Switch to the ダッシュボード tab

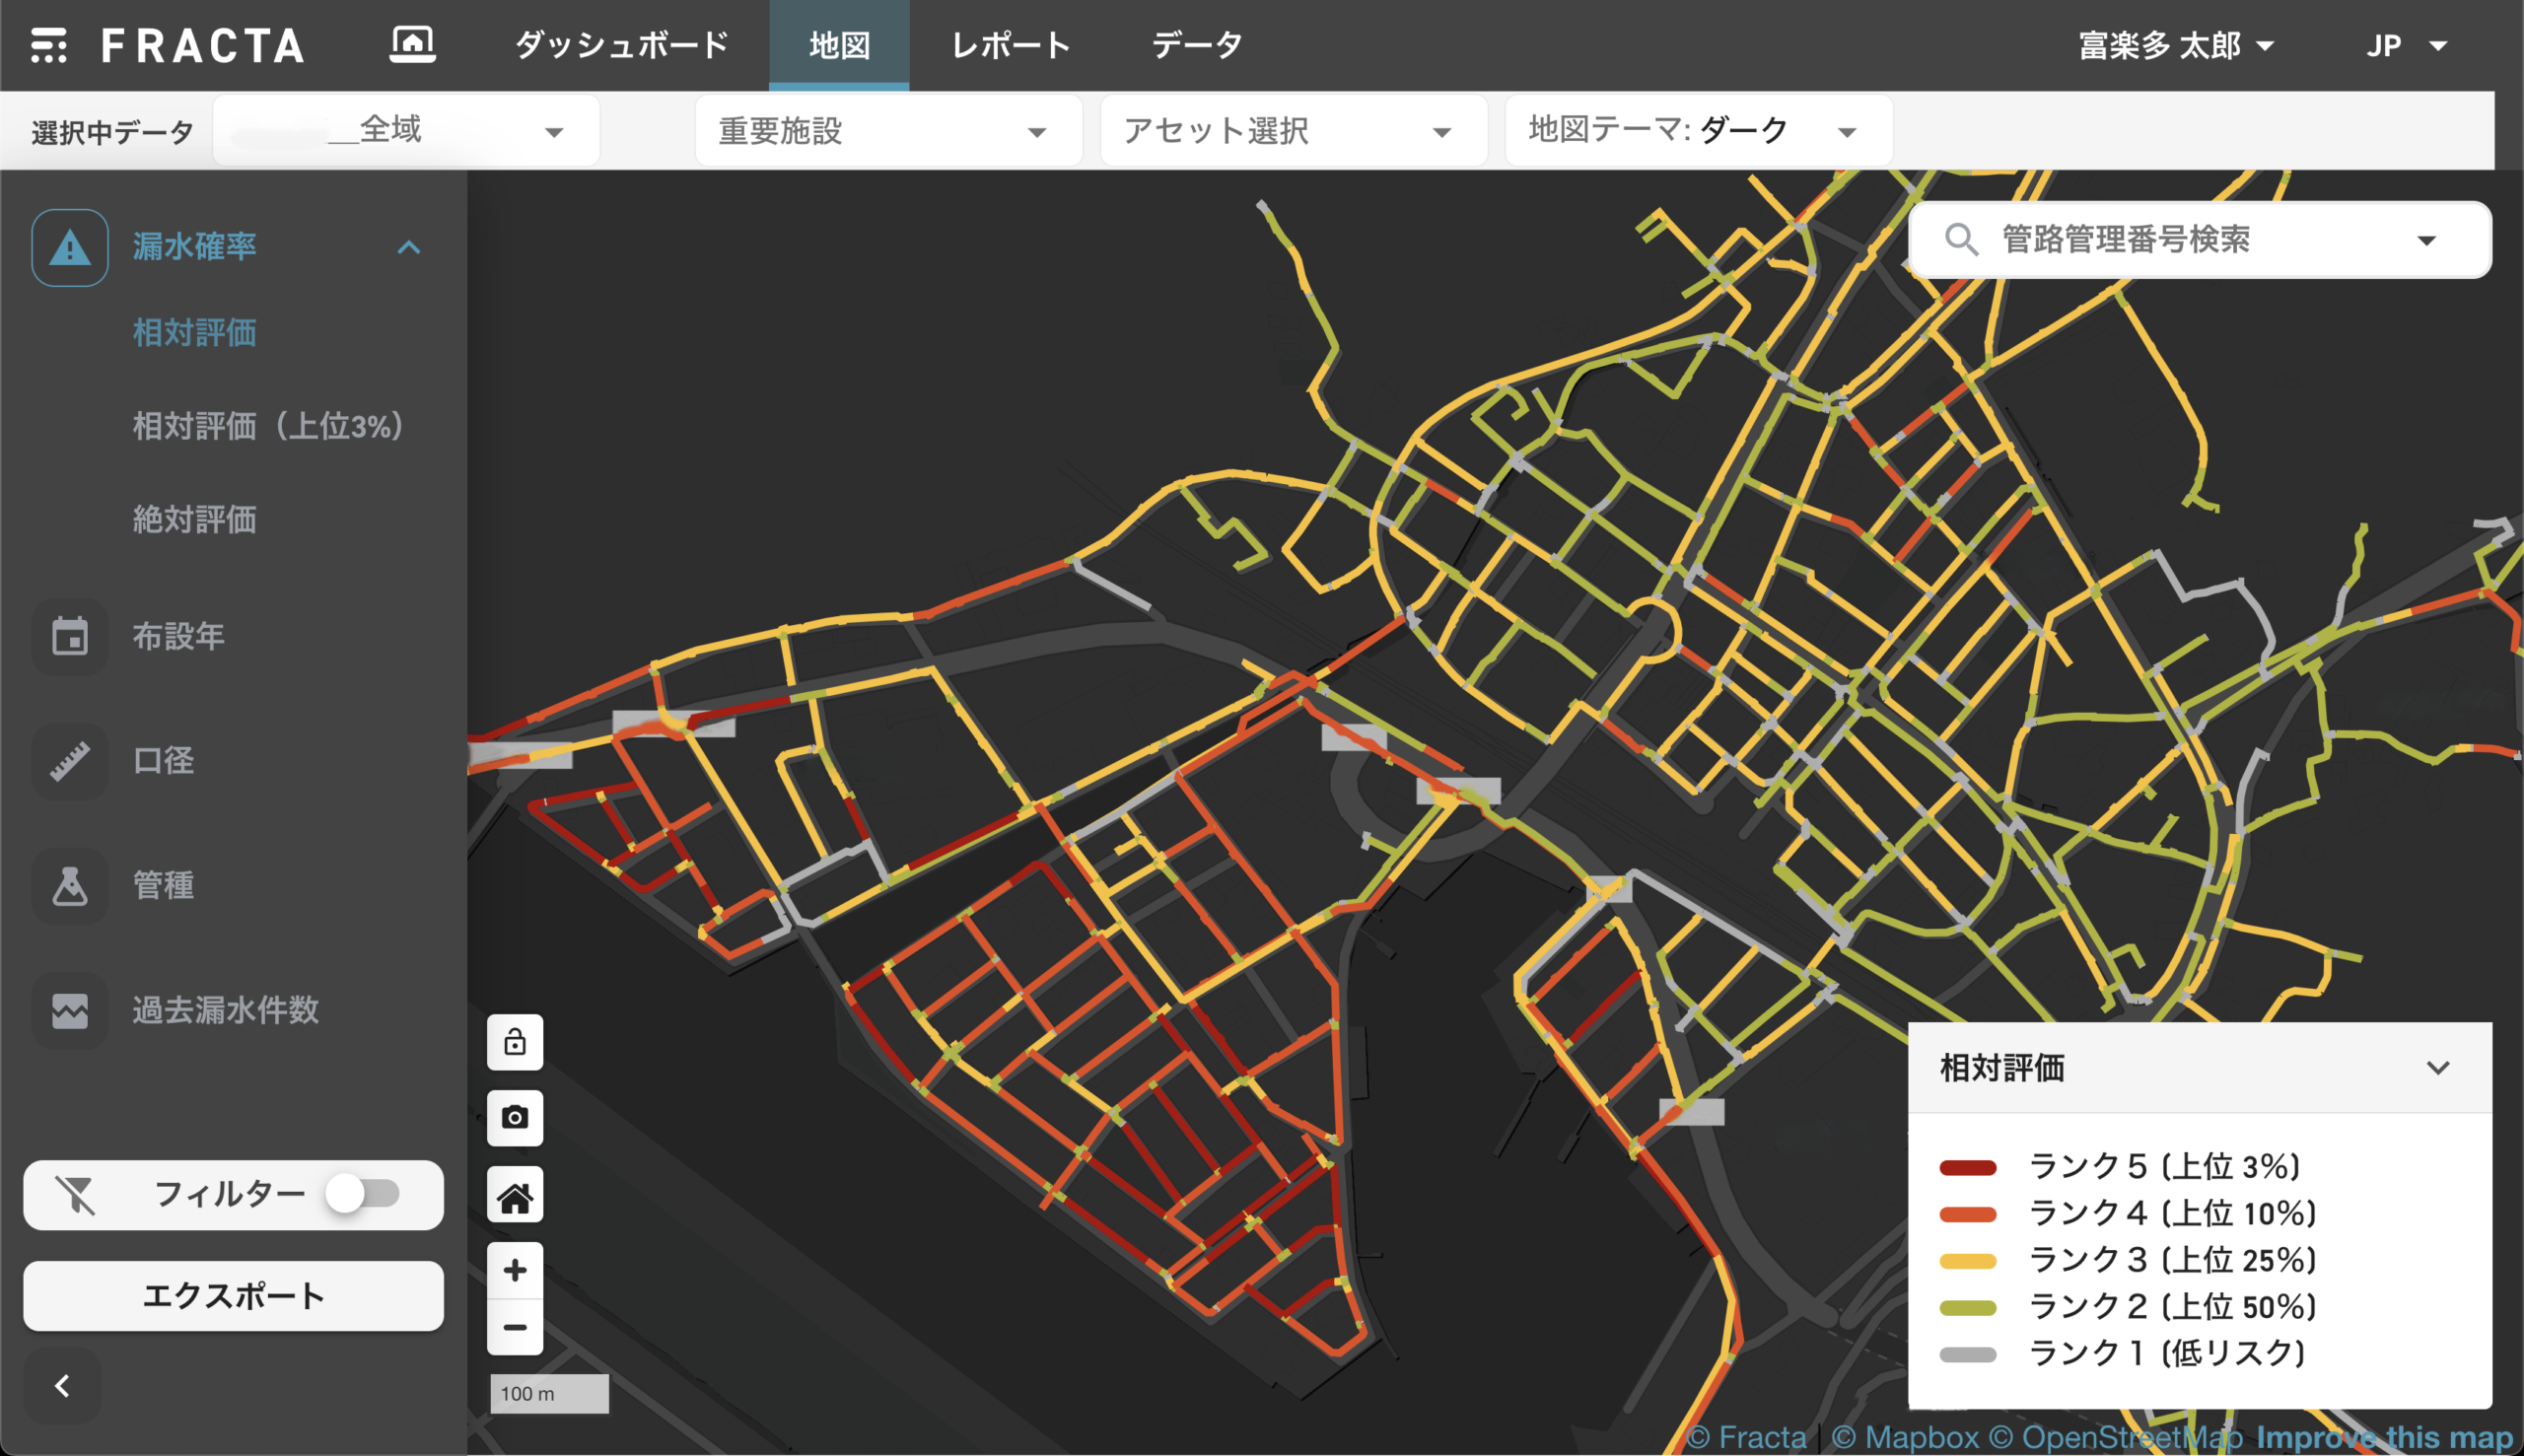pos(621,45)
